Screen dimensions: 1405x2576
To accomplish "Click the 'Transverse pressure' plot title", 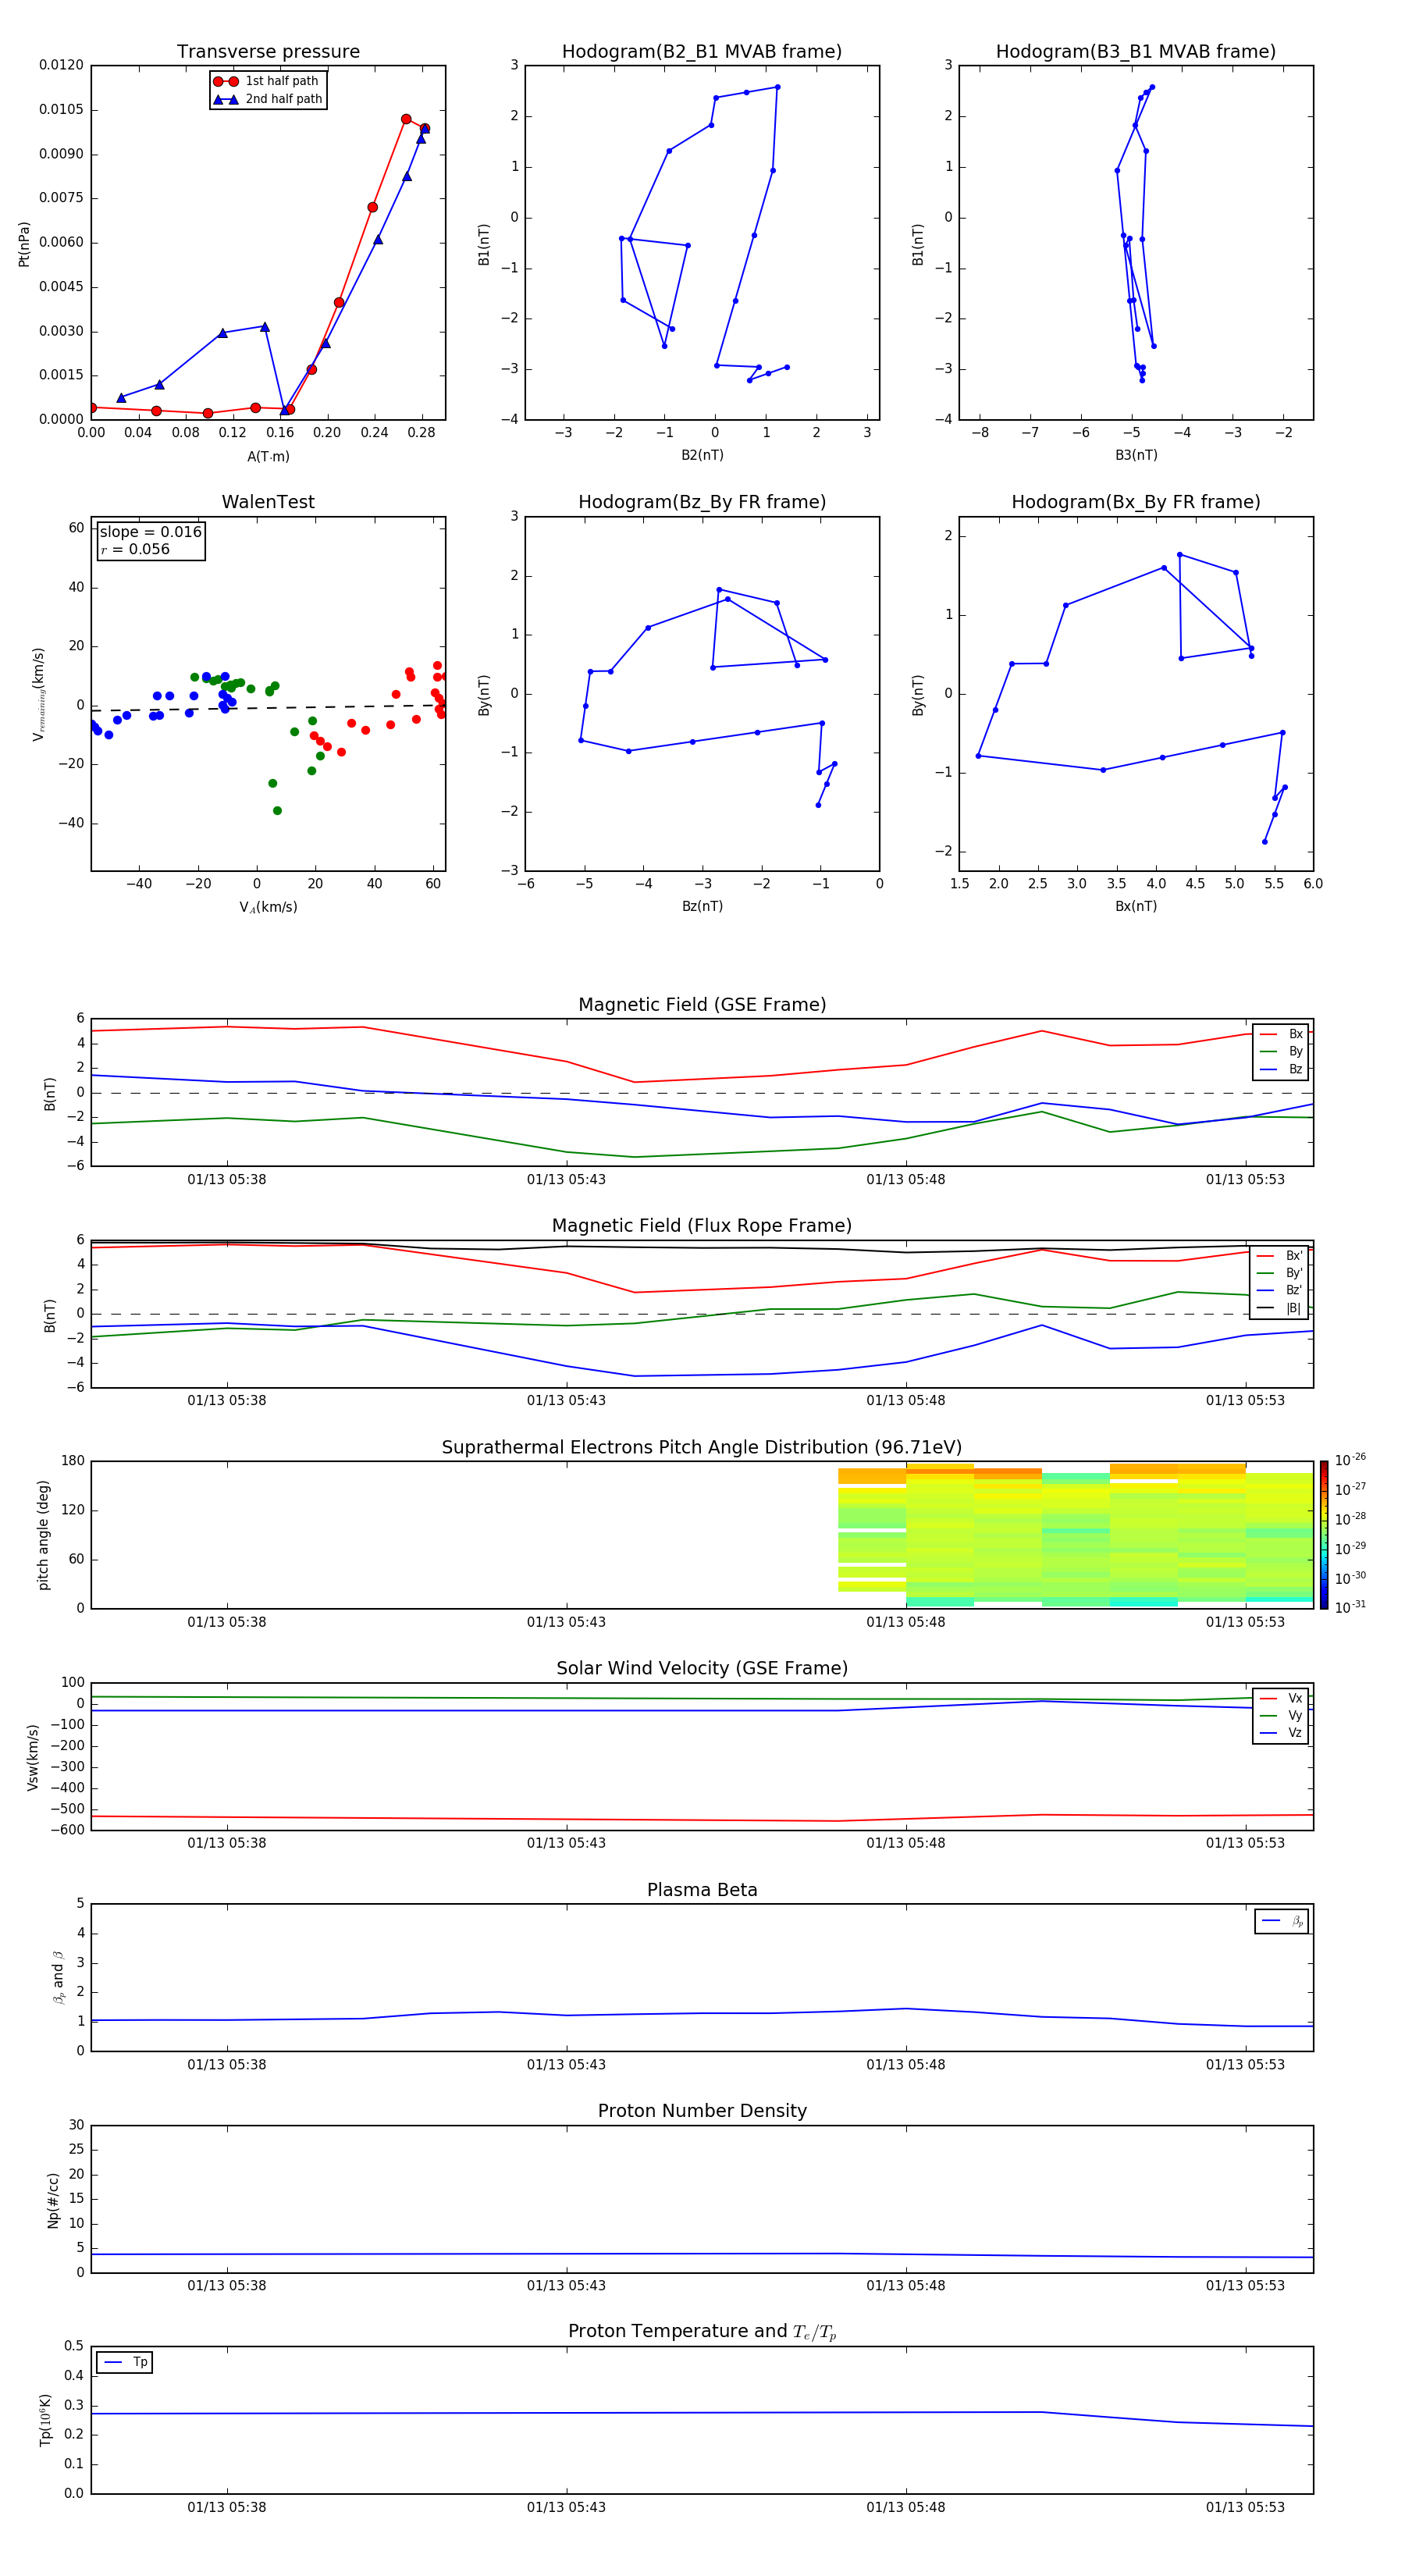I will (x=268, y=52).
